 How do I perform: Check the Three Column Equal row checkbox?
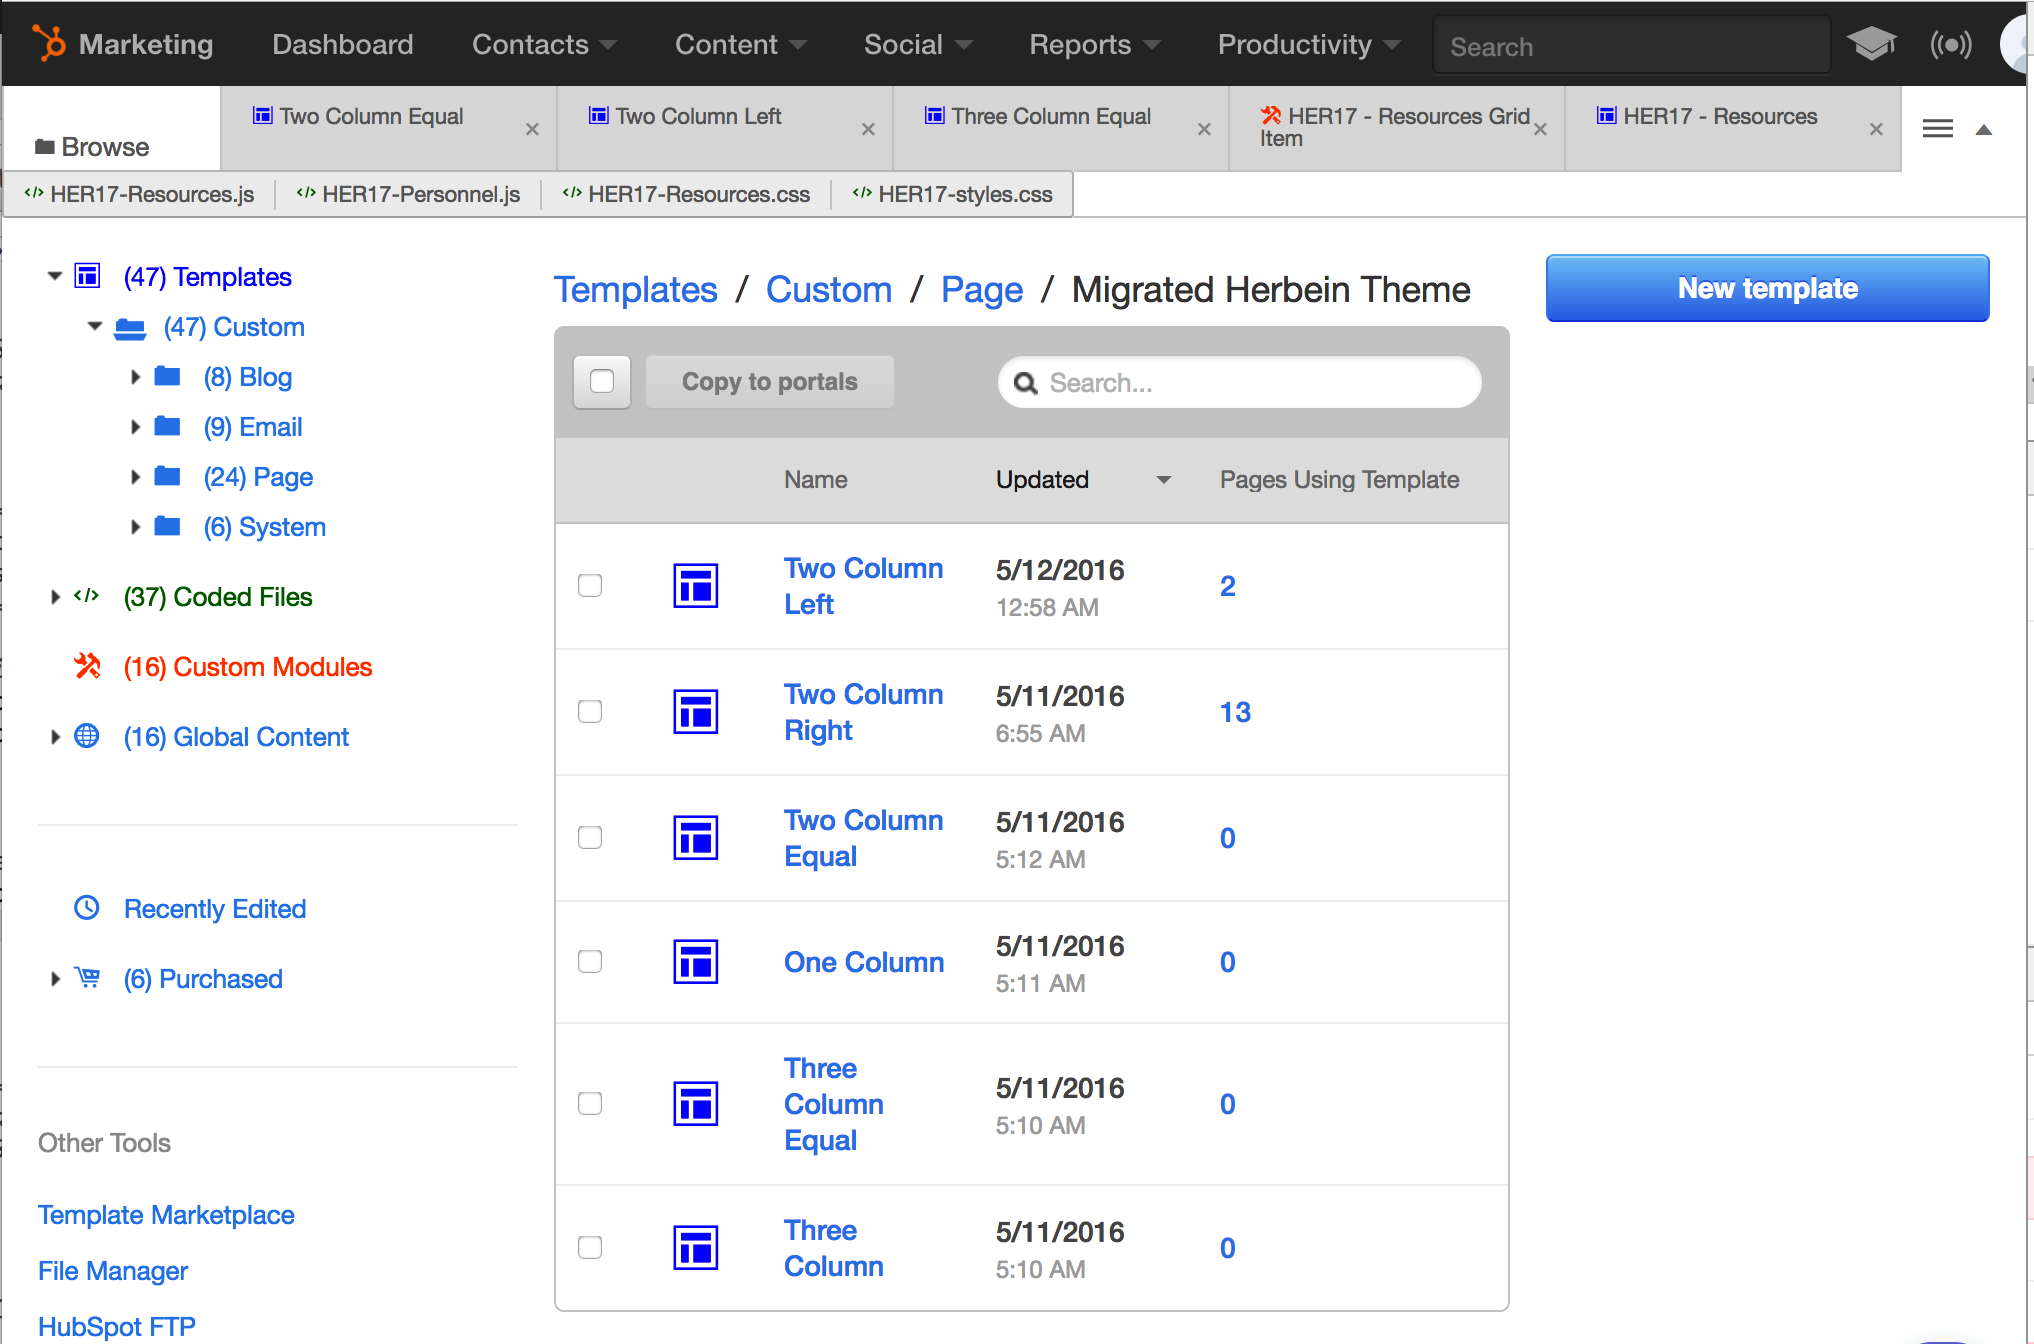(590, 1103)
